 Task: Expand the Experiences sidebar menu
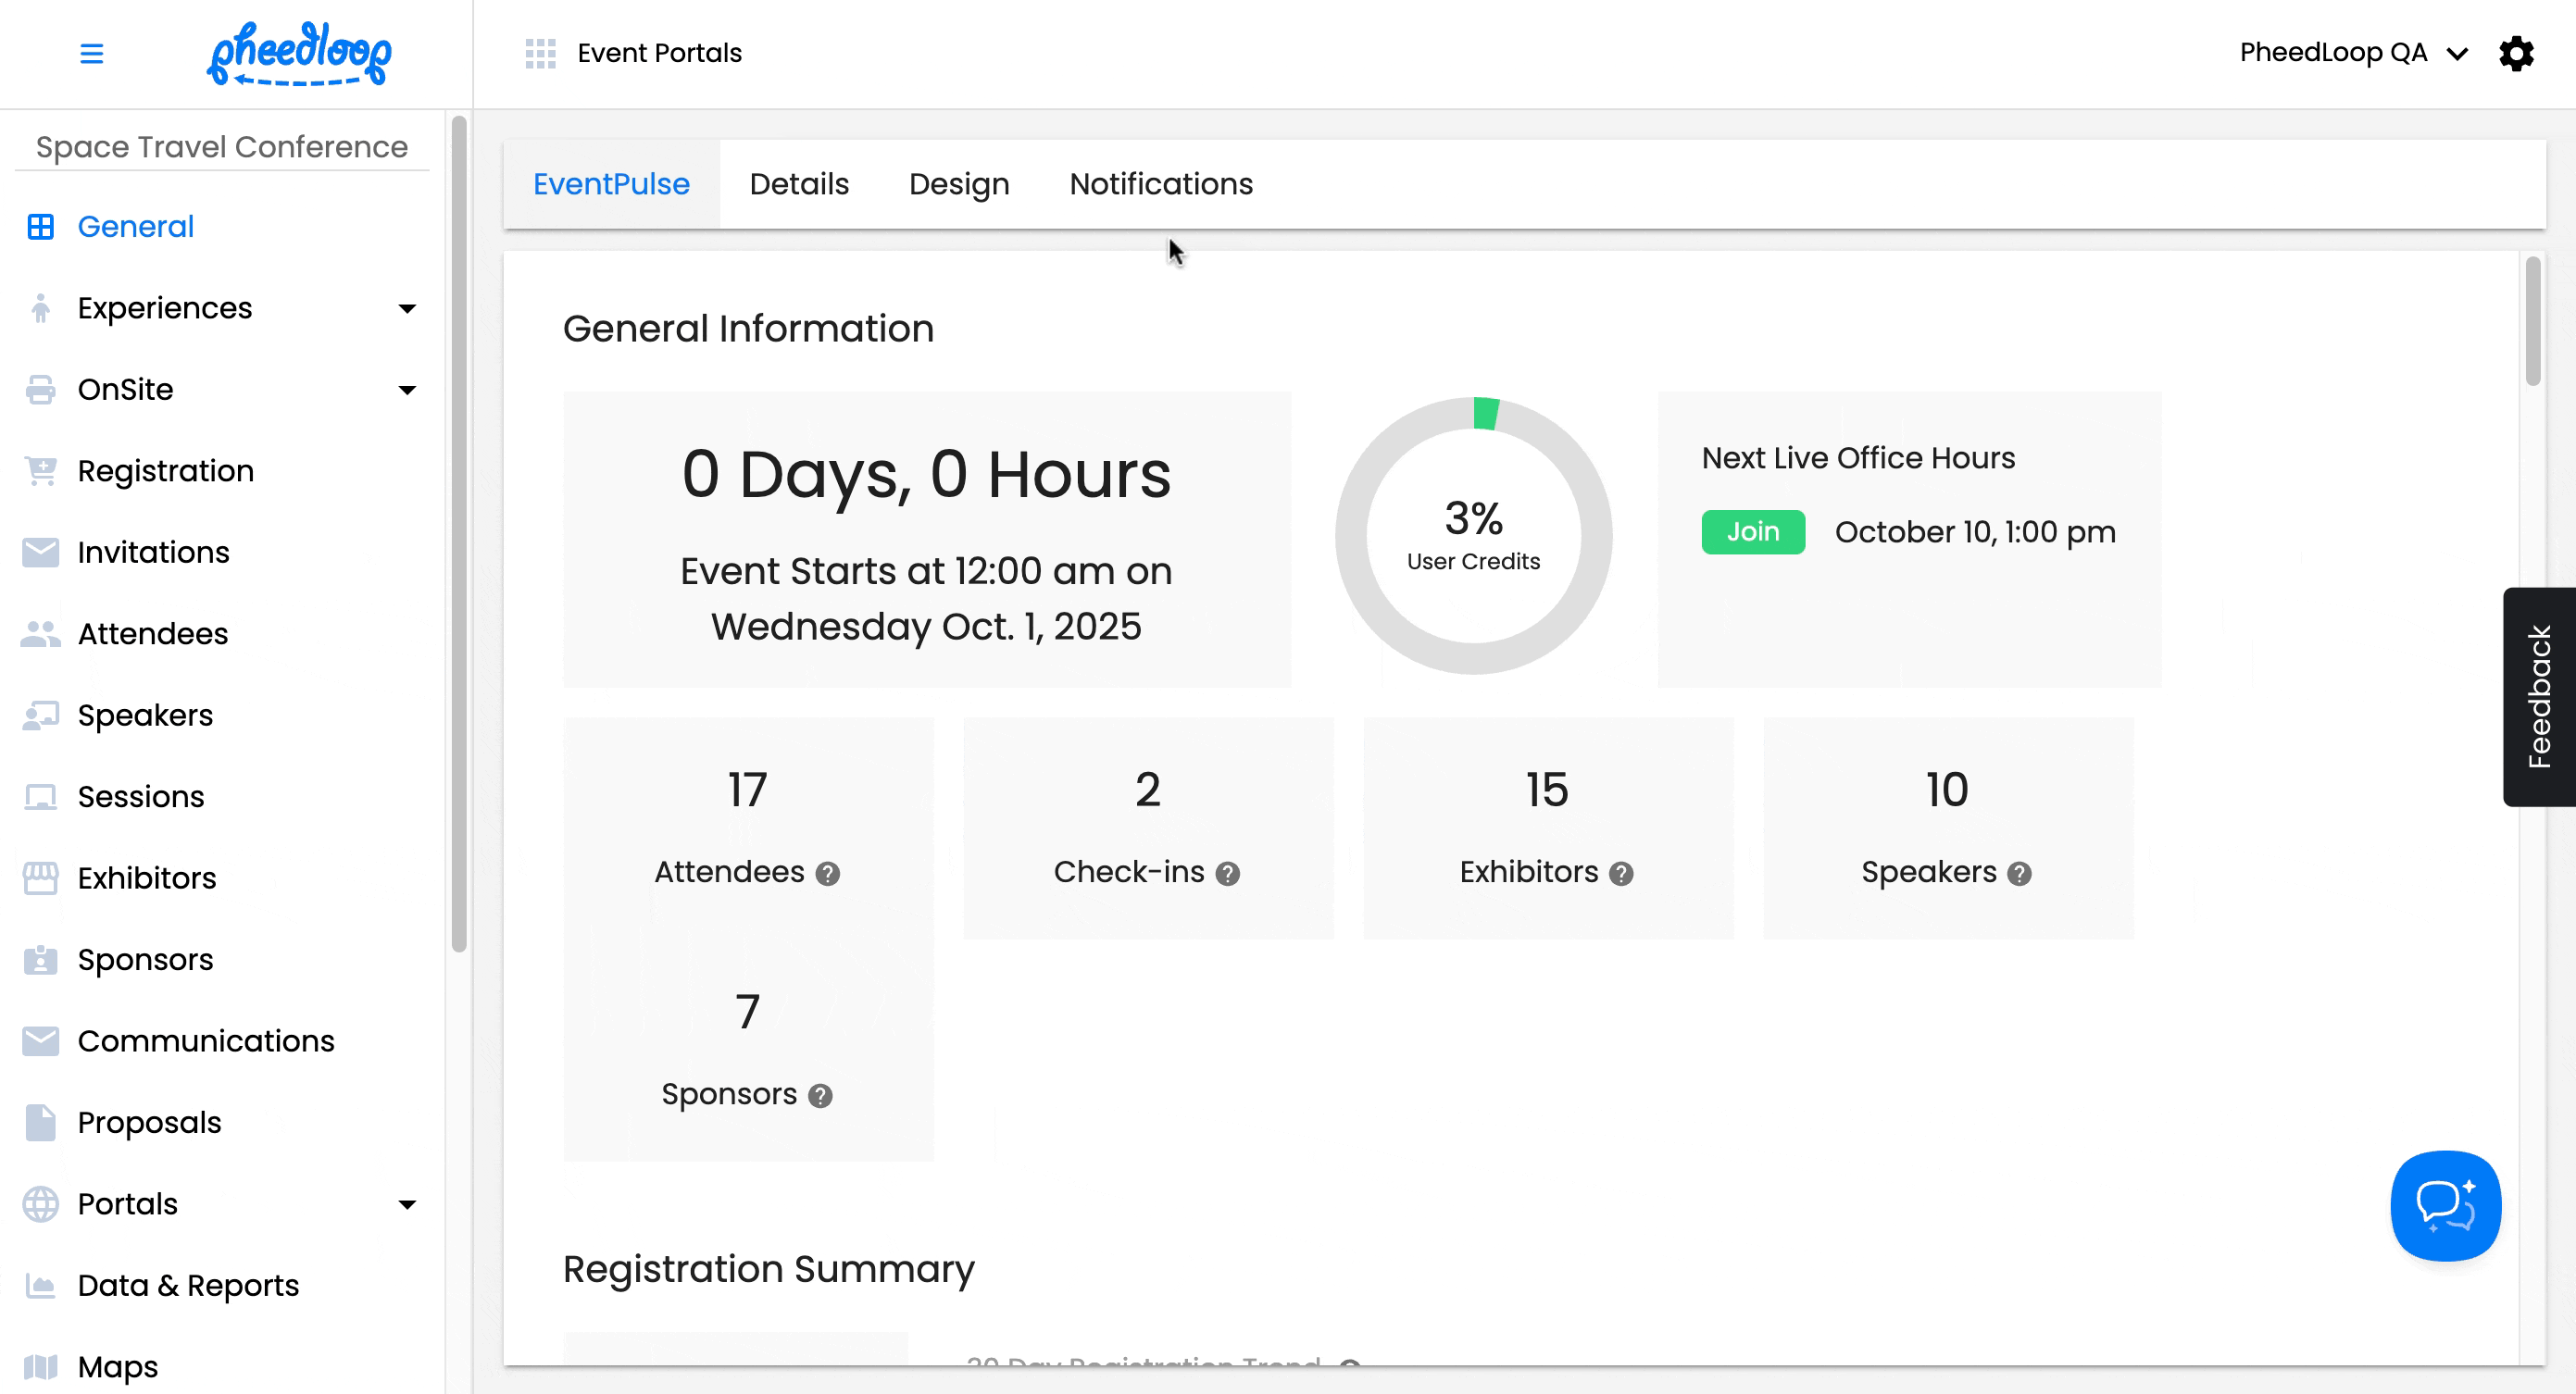[x=407, y=308]
